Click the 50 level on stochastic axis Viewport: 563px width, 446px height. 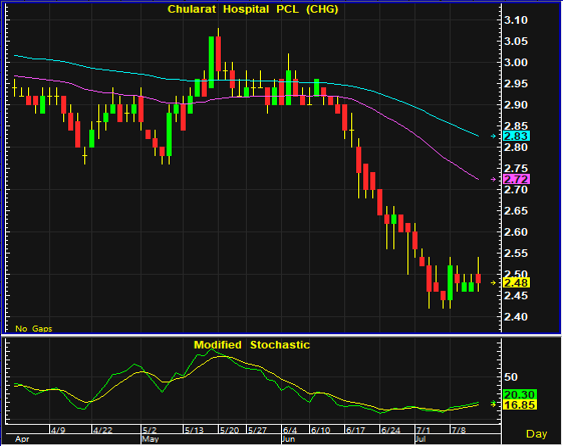point(511,377)
